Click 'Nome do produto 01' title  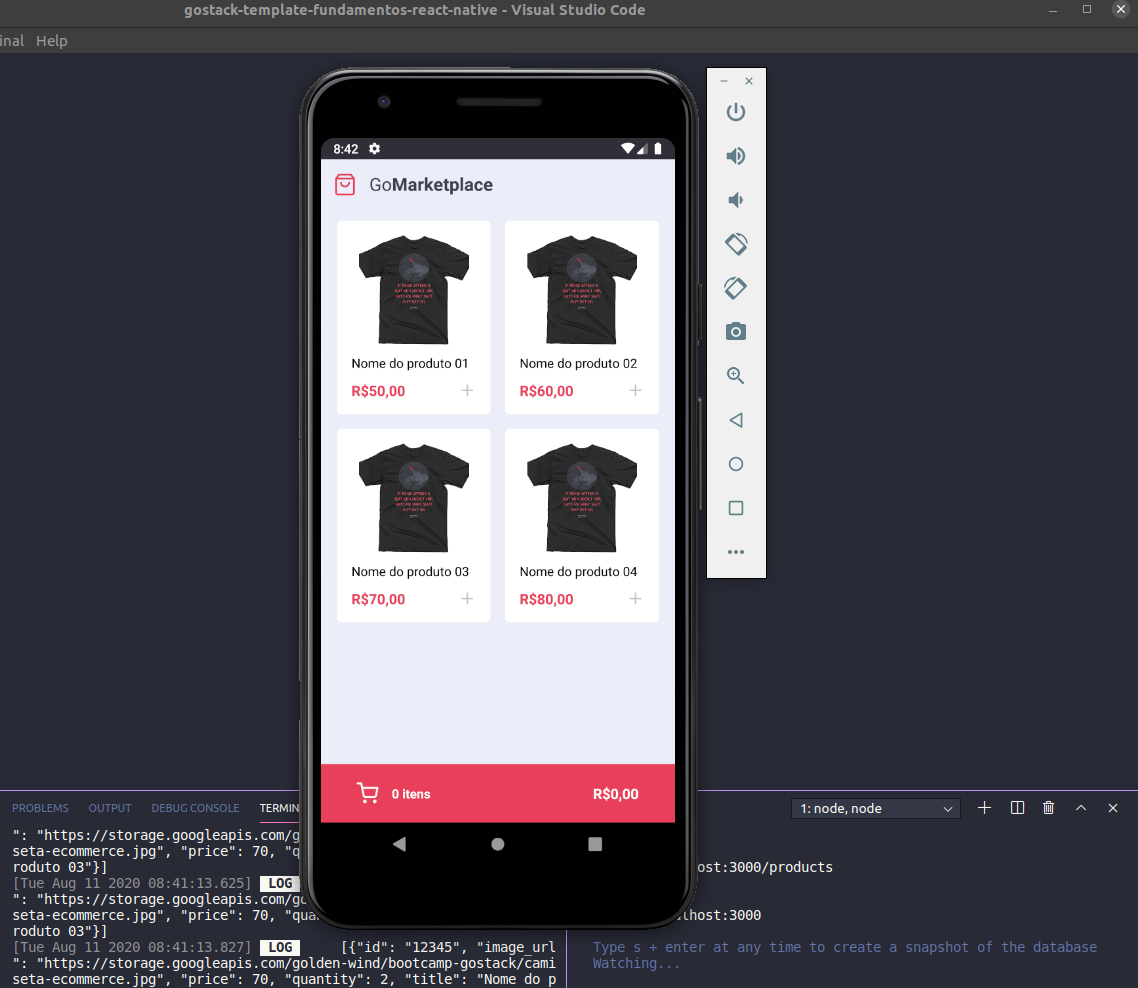coord(410,364)
